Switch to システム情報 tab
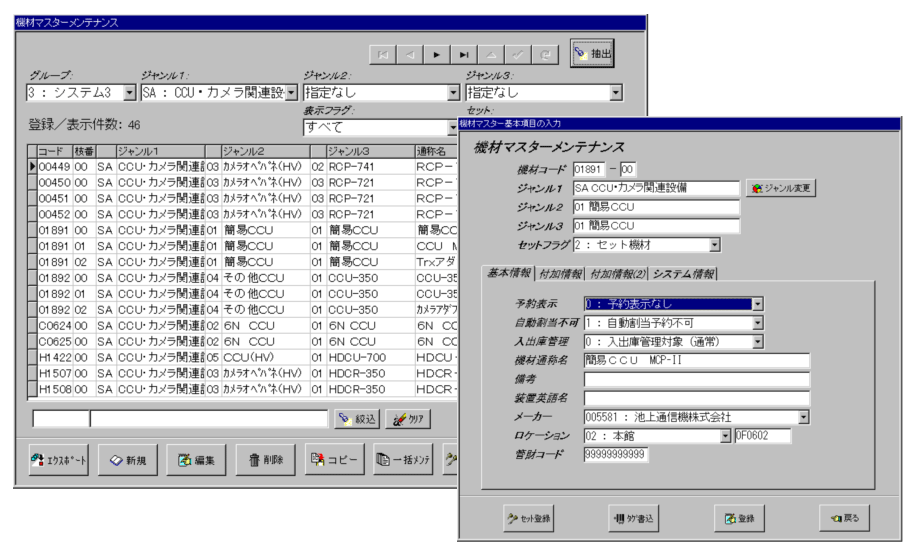This screenshot has width=921, height=560. [683, 274]
